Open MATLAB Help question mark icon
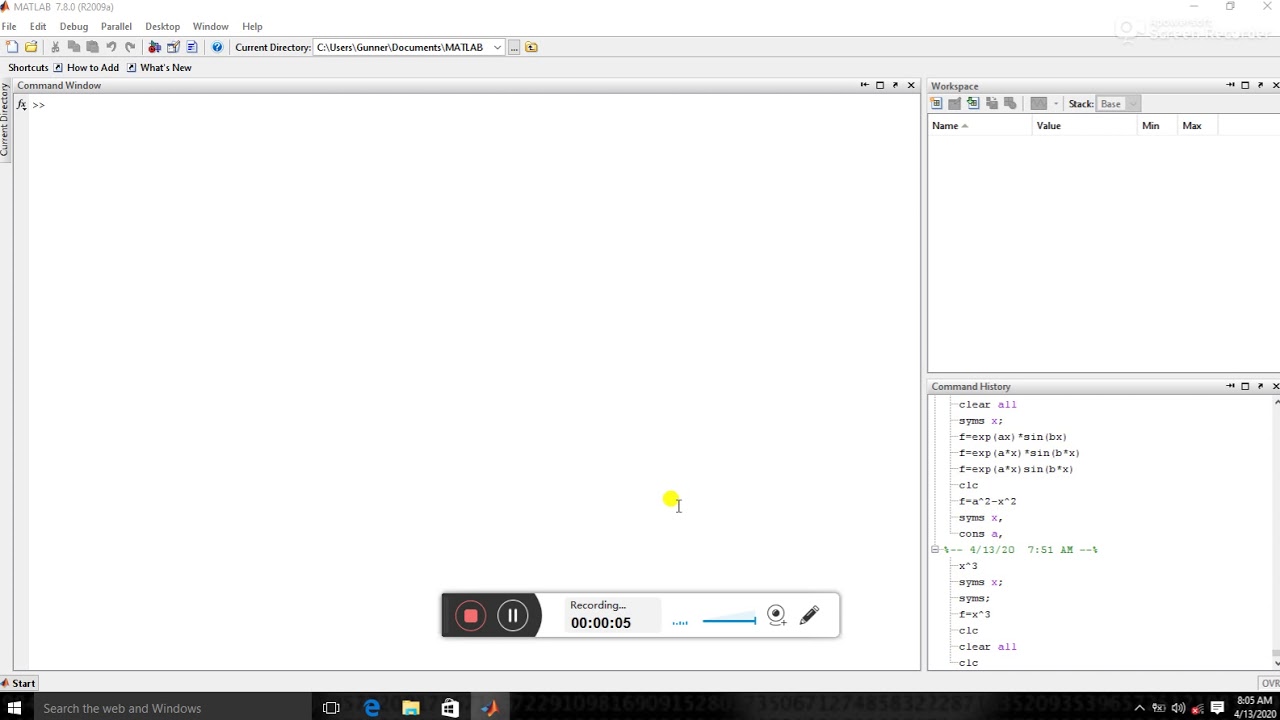The width and height of the screenshot is (1280, 720). (x=217, y=47)
